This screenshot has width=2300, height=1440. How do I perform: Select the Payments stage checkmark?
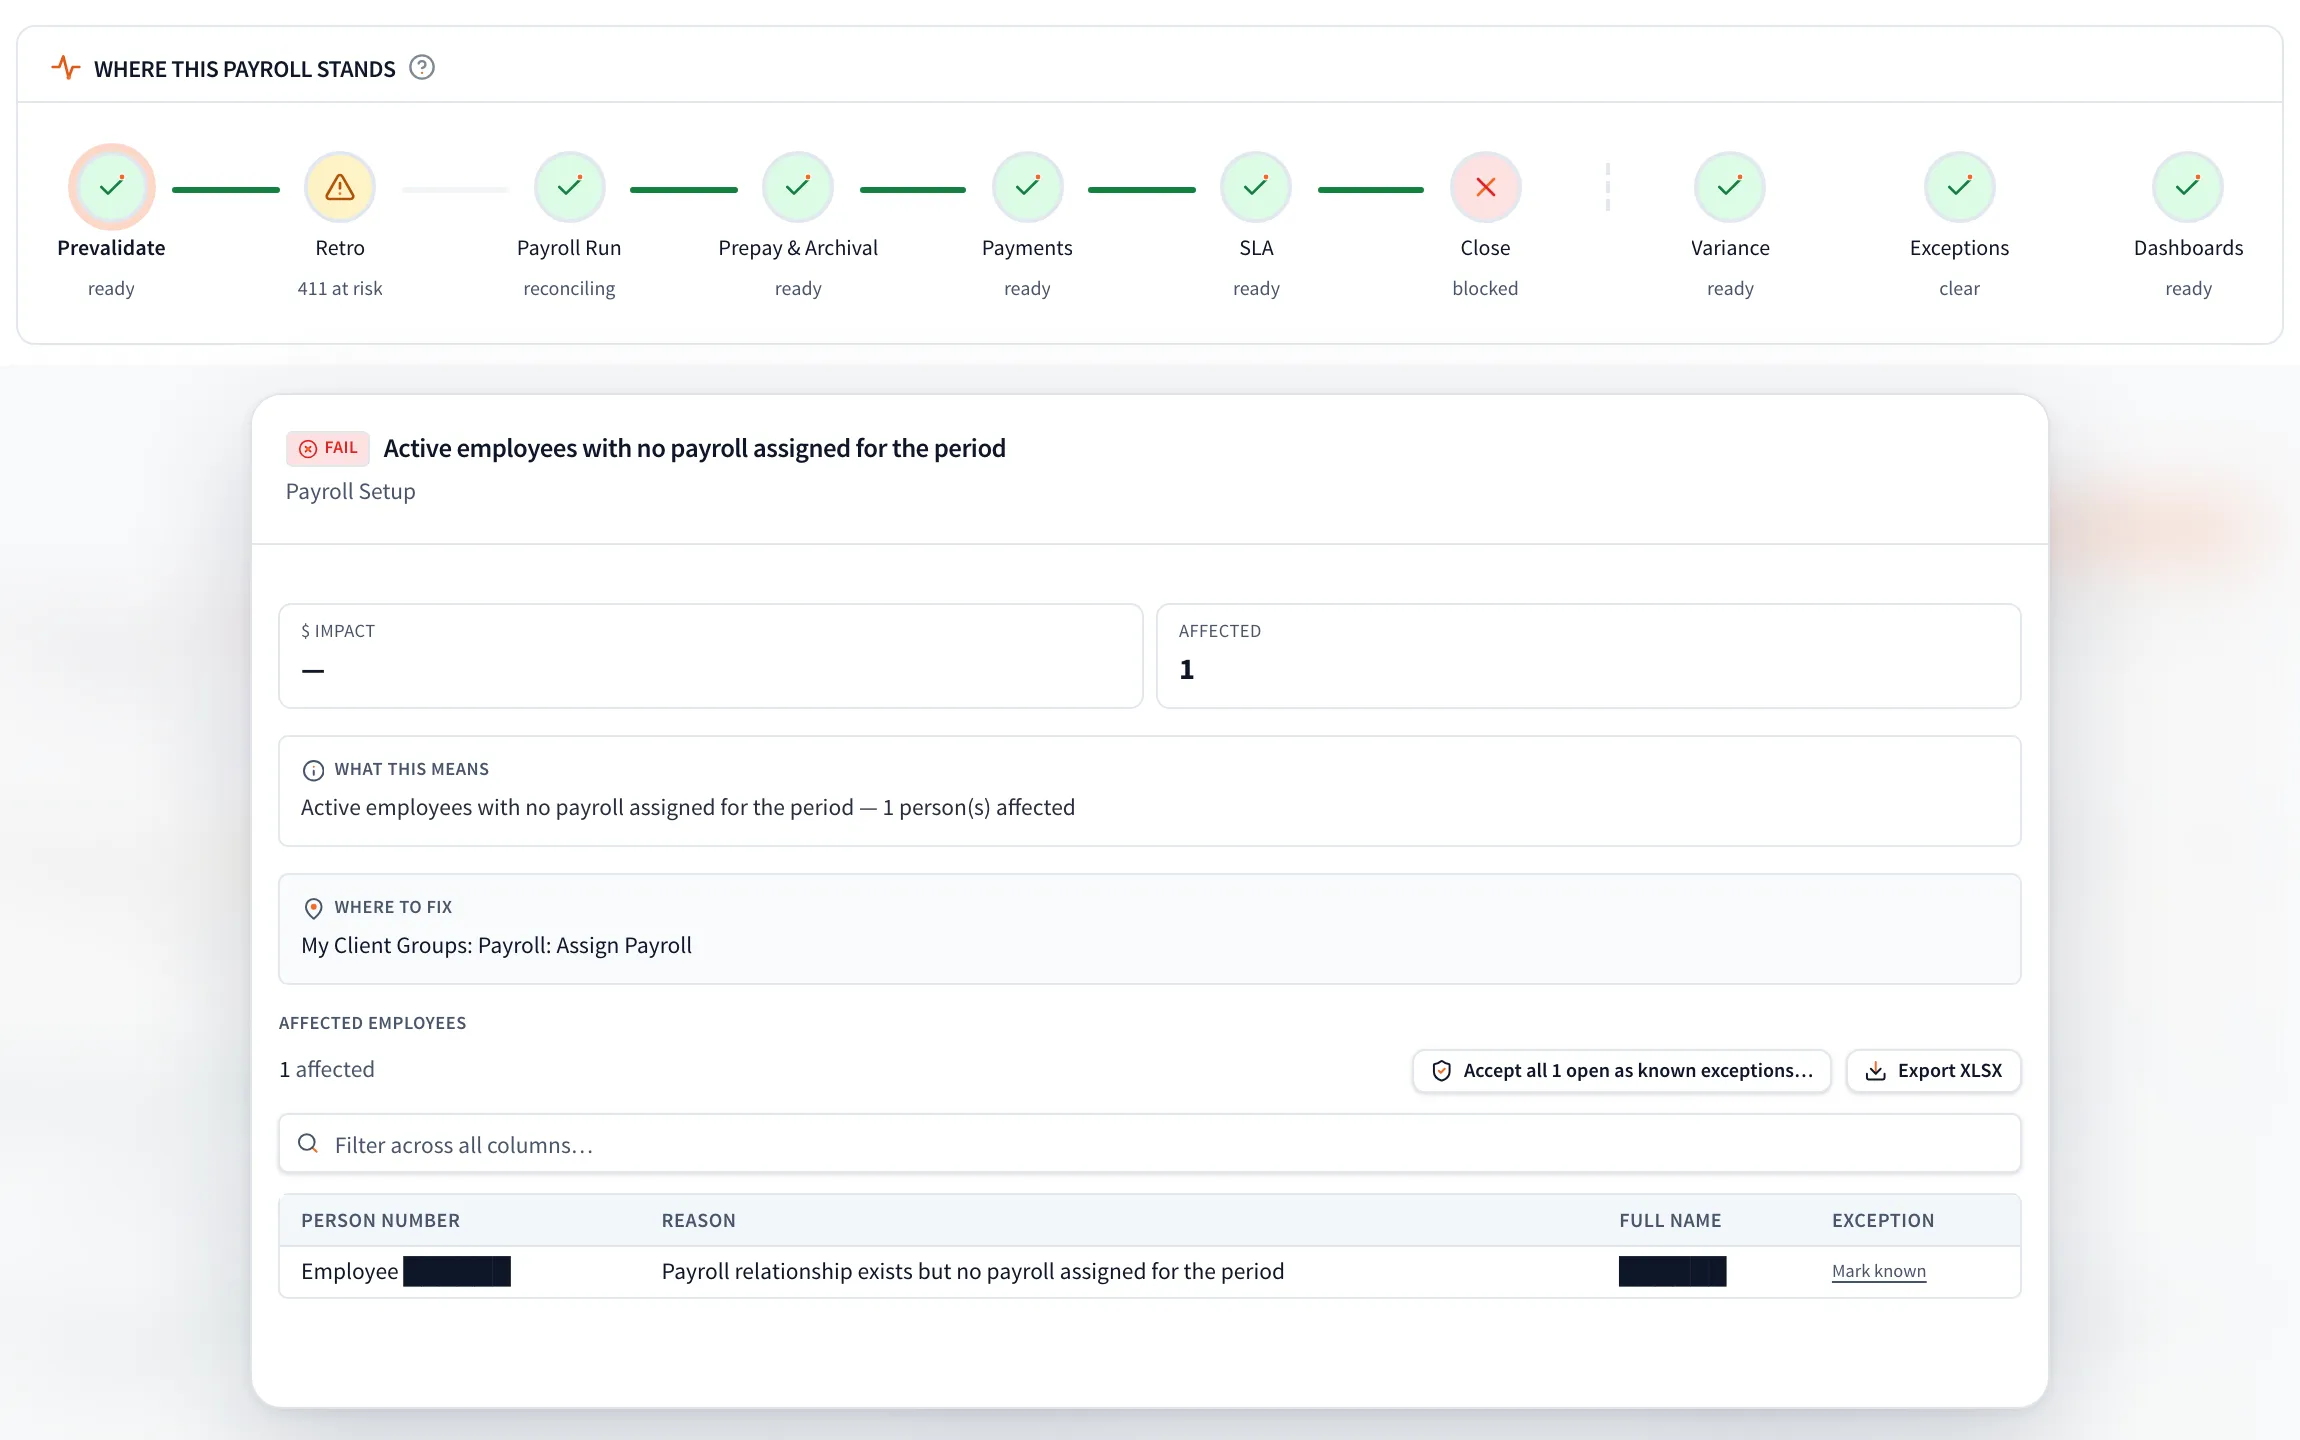point(1027,187)
